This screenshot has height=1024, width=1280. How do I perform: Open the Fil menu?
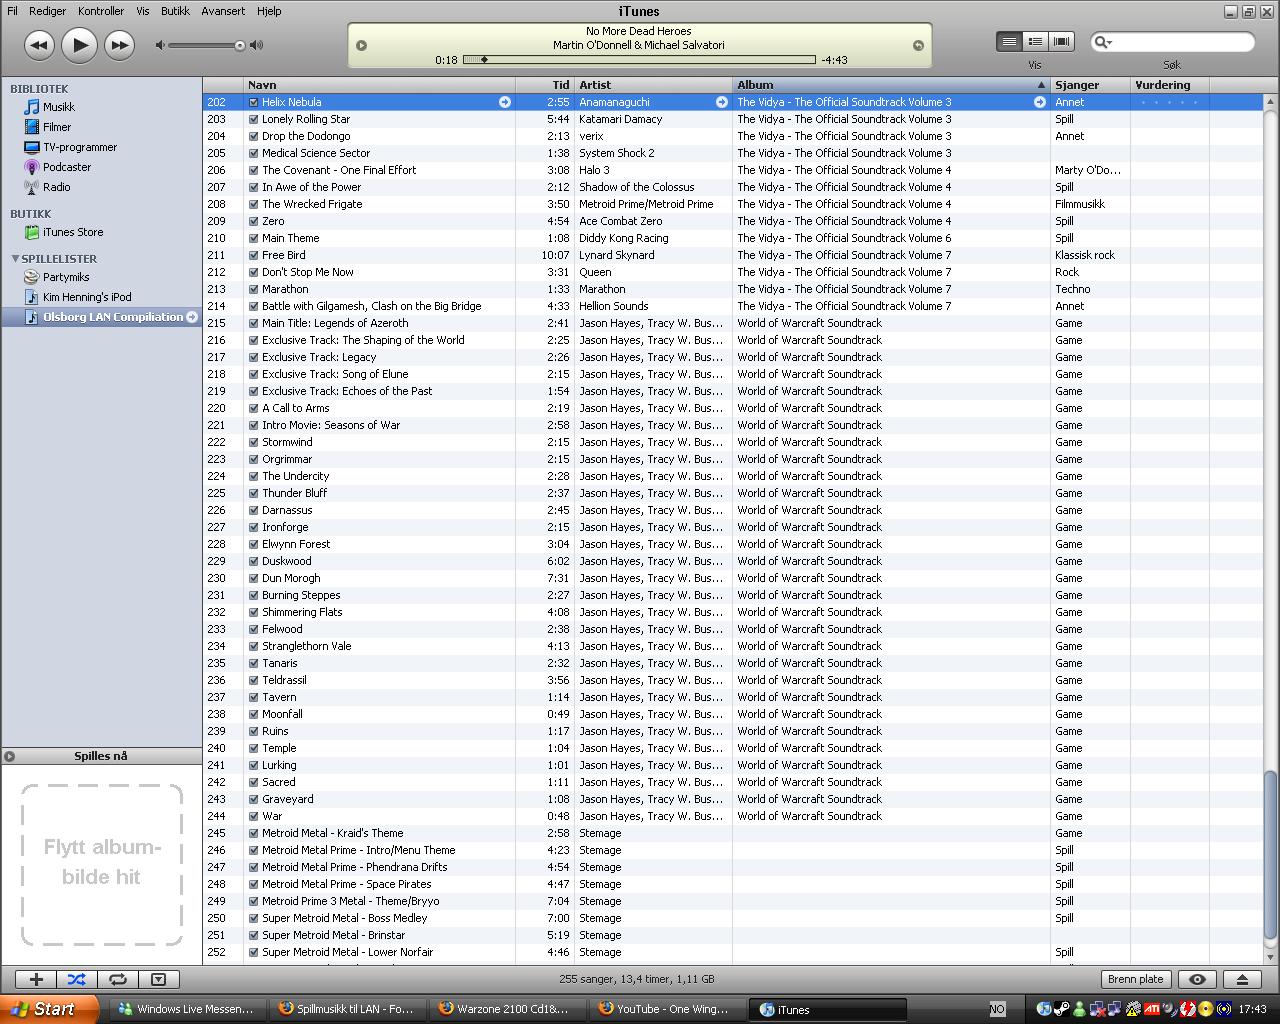point(12,11)
